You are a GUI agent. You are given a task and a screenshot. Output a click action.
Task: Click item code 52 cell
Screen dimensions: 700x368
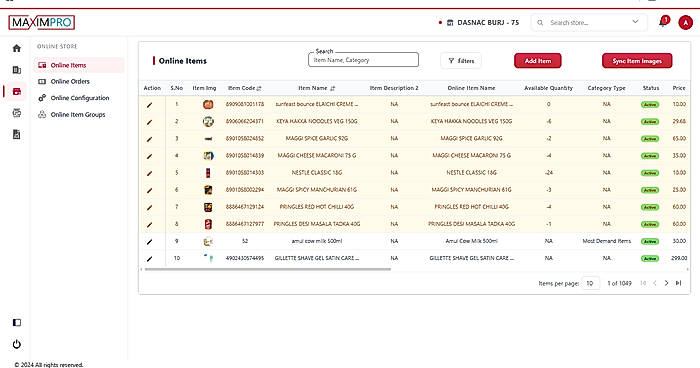coord(245,241)
